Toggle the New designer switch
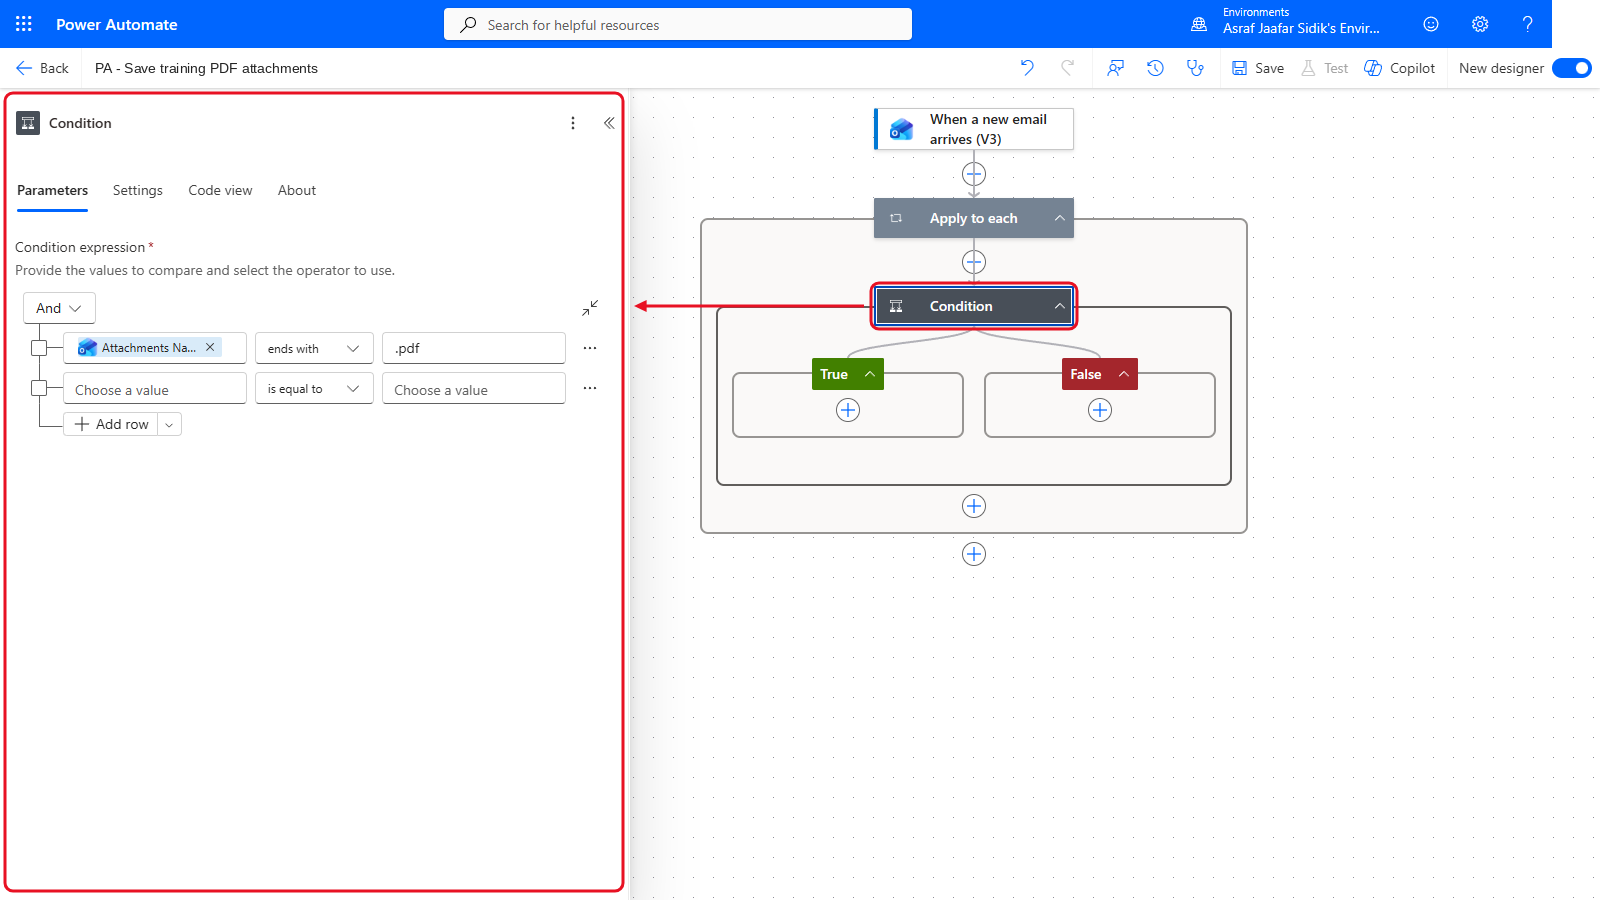 point(1572,68)
